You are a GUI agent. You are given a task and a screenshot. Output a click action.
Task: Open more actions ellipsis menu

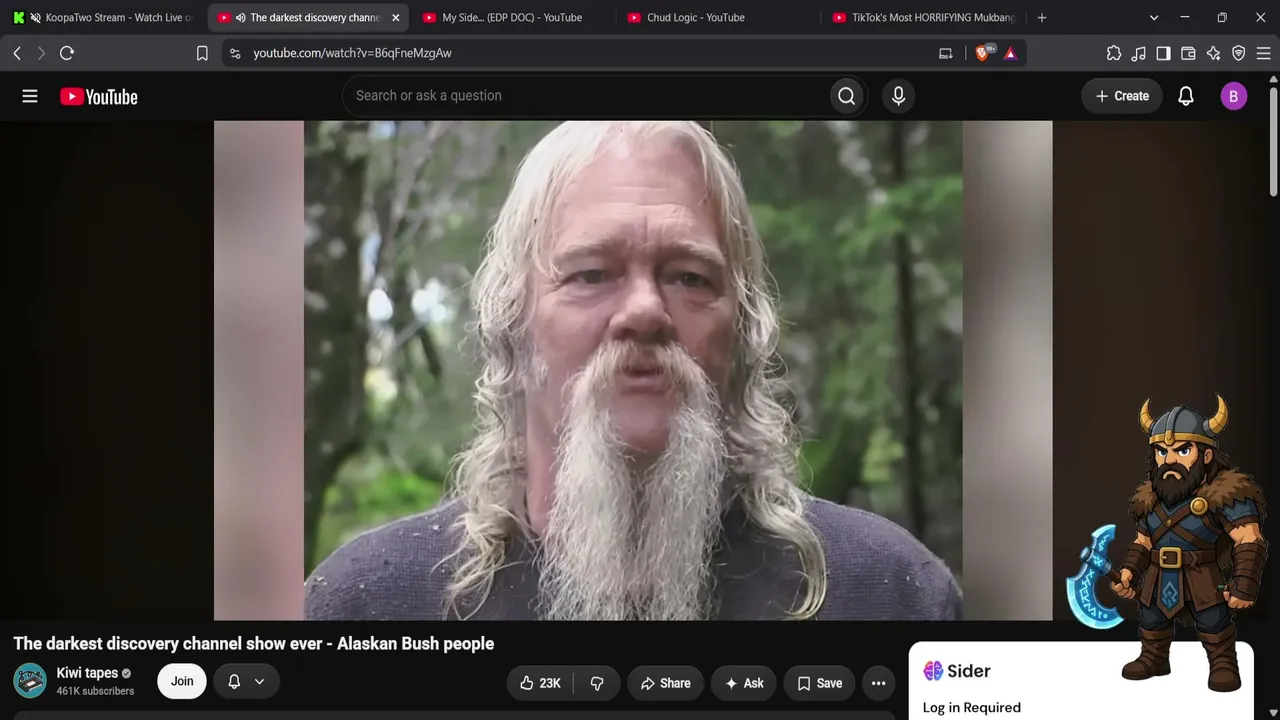879,683
